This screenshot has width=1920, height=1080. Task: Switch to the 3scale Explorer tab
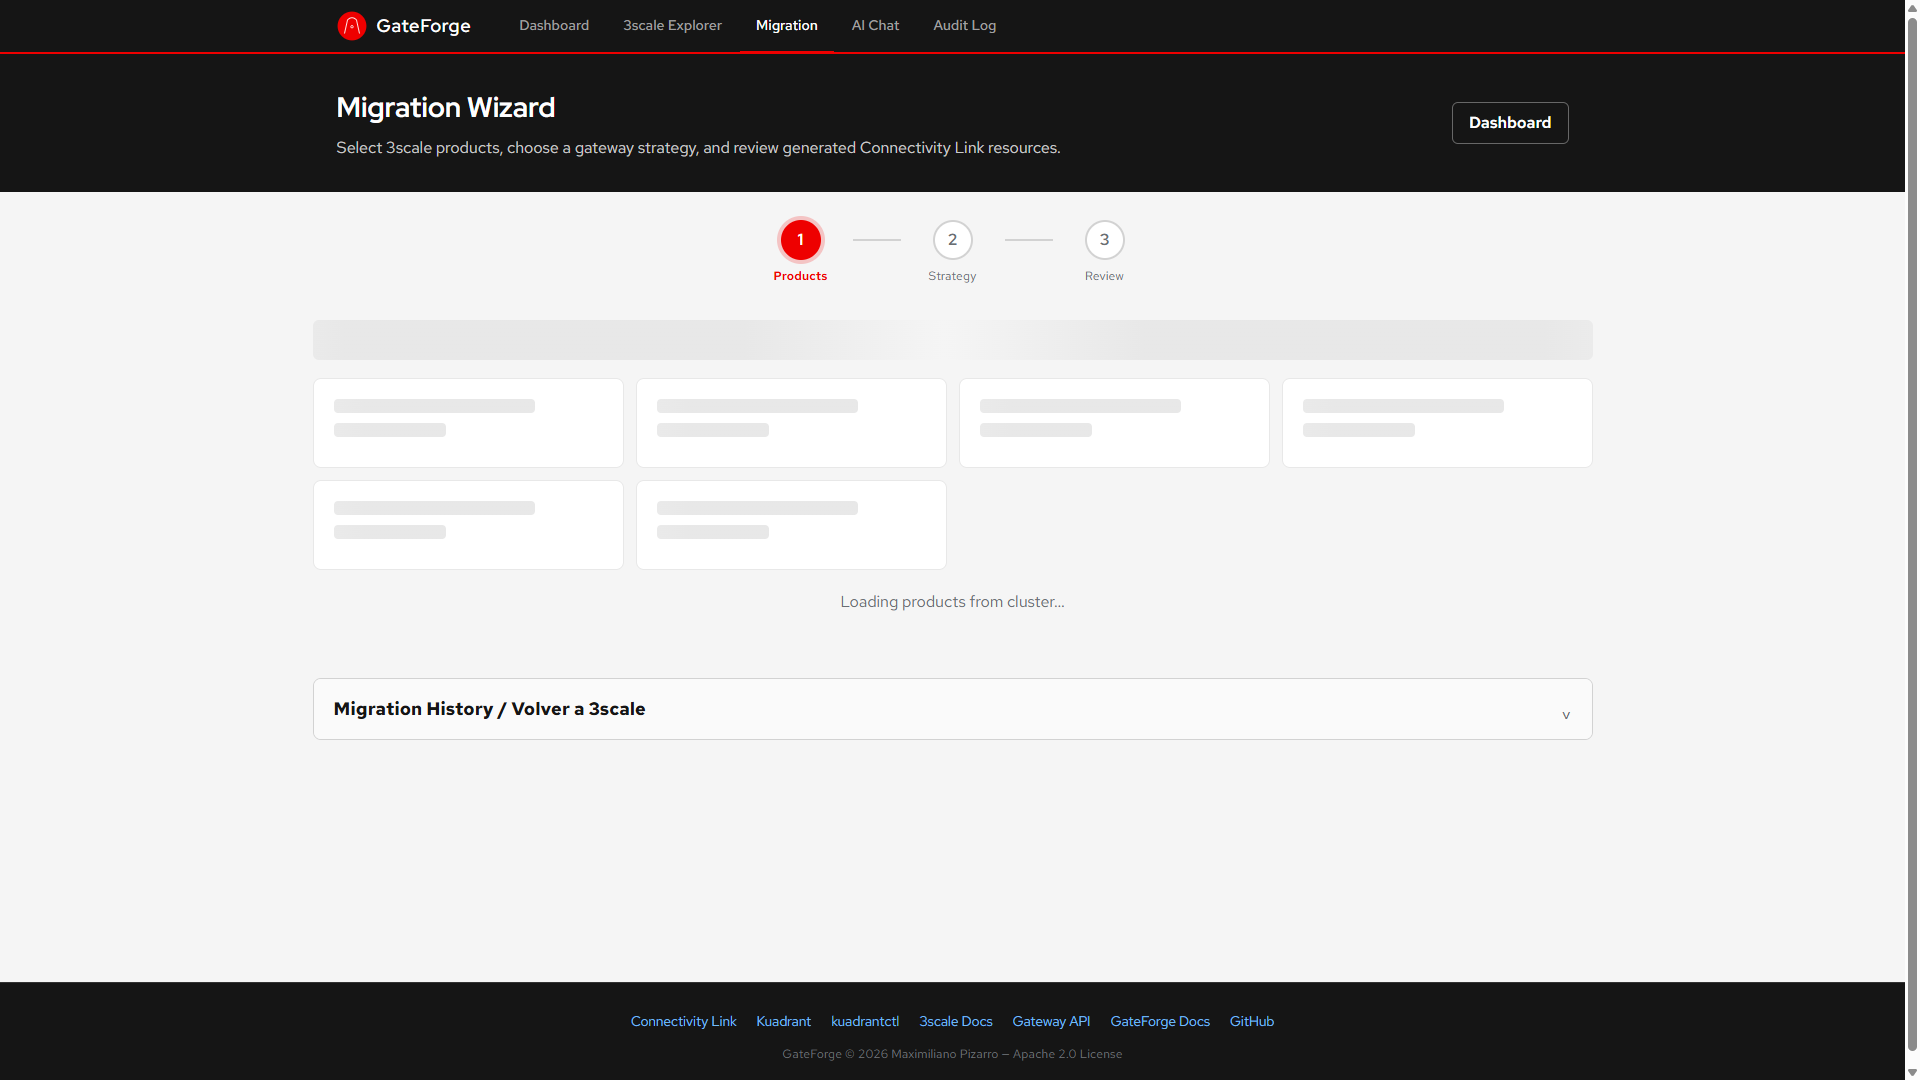click(x=672, y=25)
